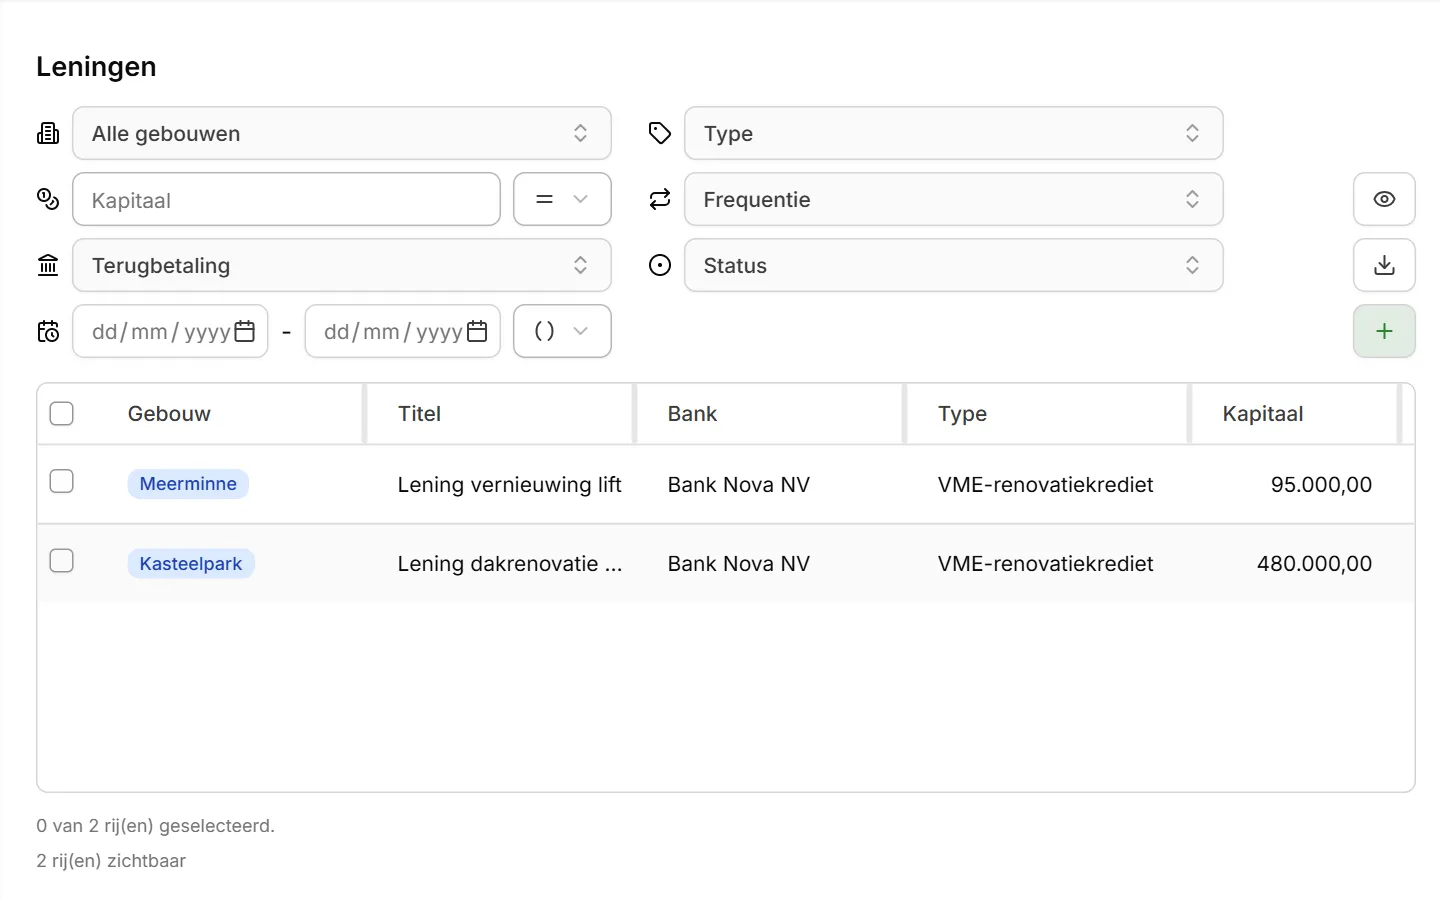Screen dimensions: 1440x900
Task: Sort by Bank column header
Action: 692,414
